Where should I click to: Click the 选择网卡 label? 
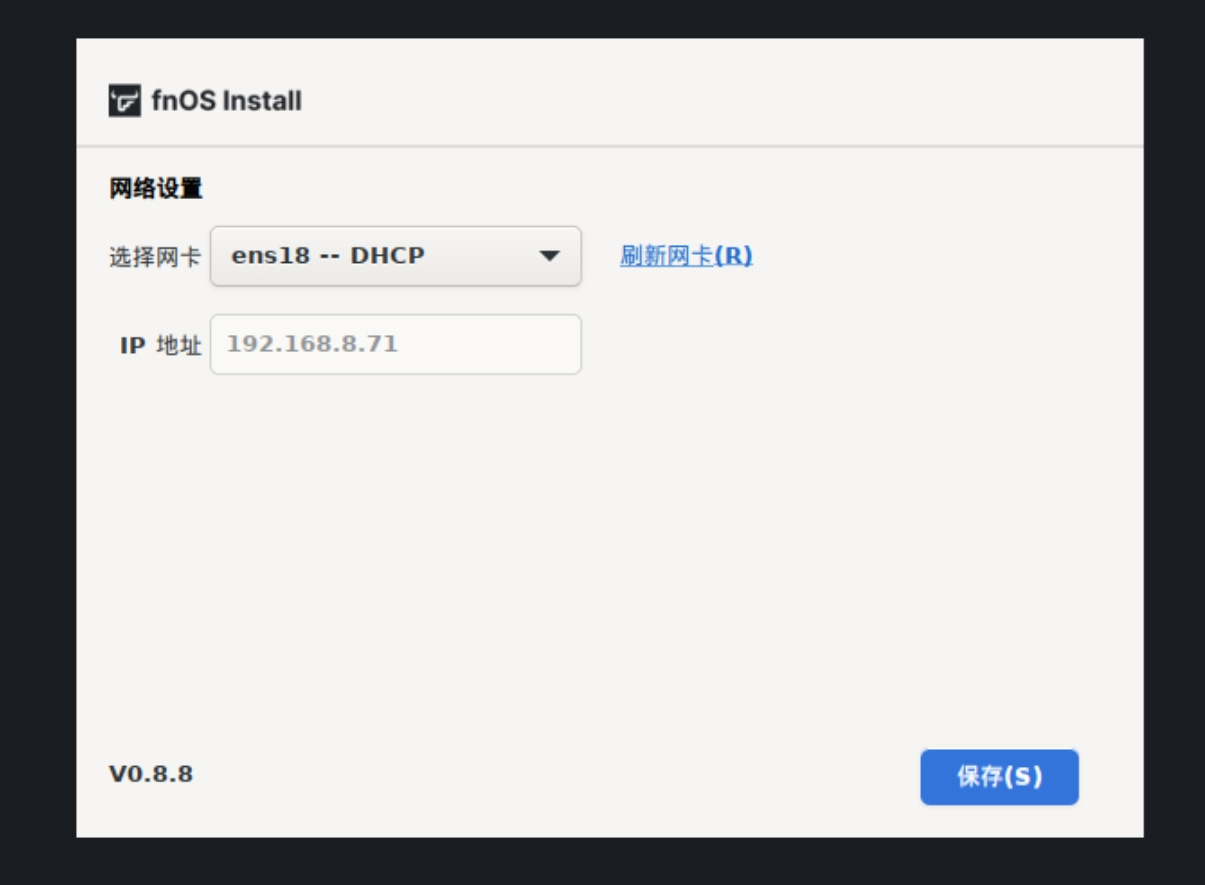pyautogui.click(x=155, y=257)
